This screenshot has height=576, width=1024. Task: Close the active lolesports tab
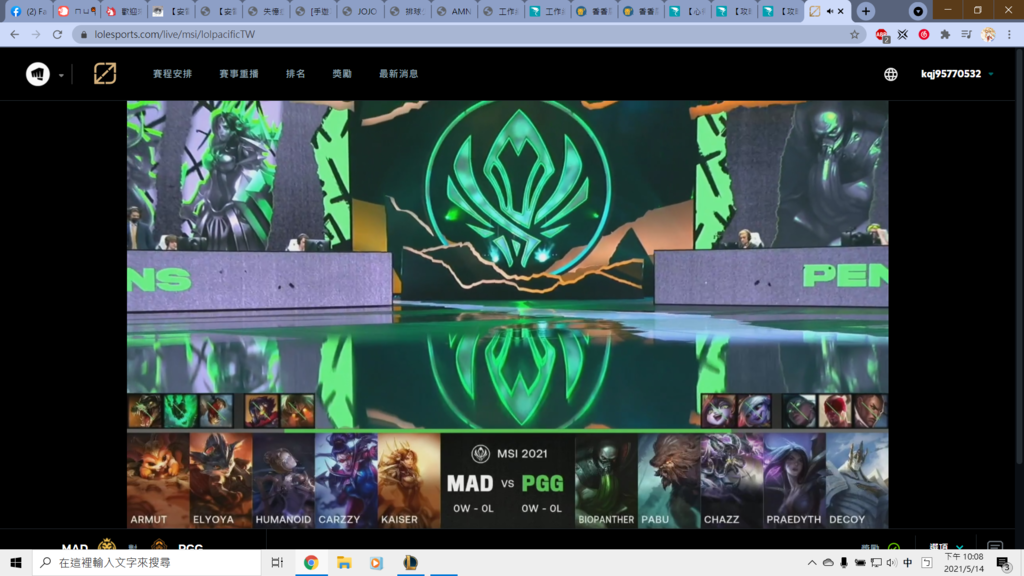(x=841, y=11)
